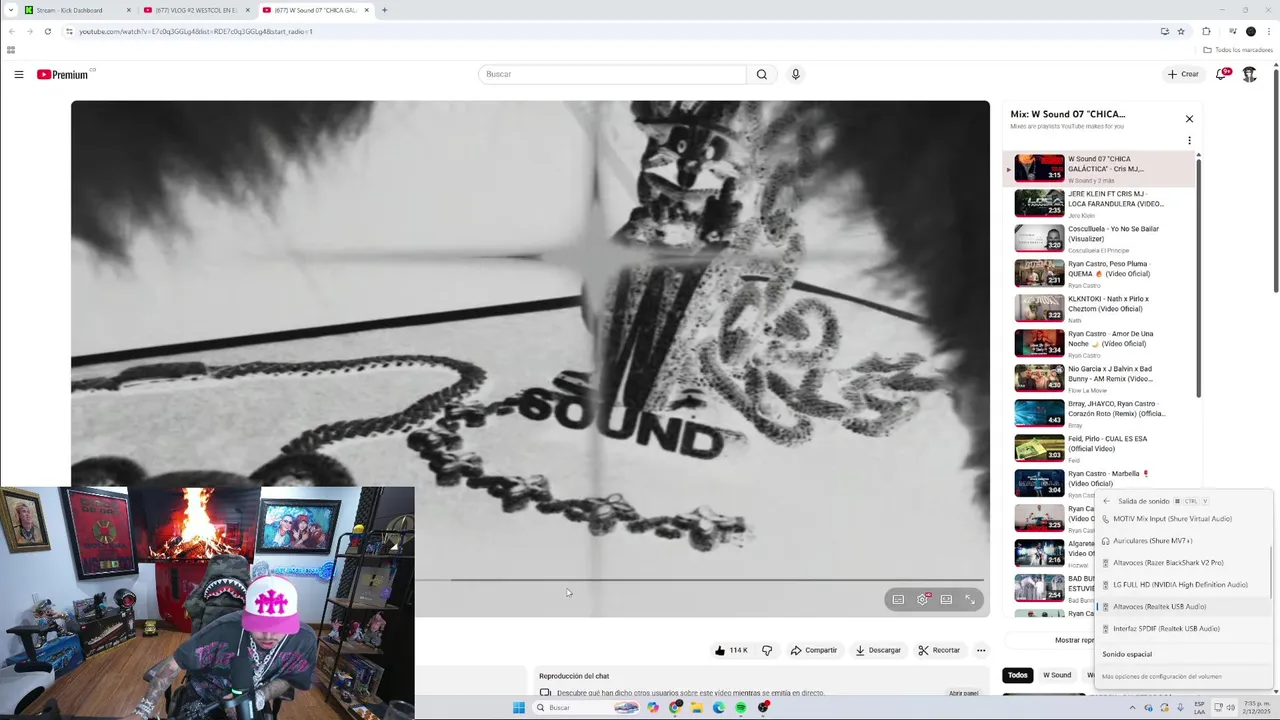Open the player settings gear
The width and height of the screenshot is (1280, 720).
[x=922, y=599]
